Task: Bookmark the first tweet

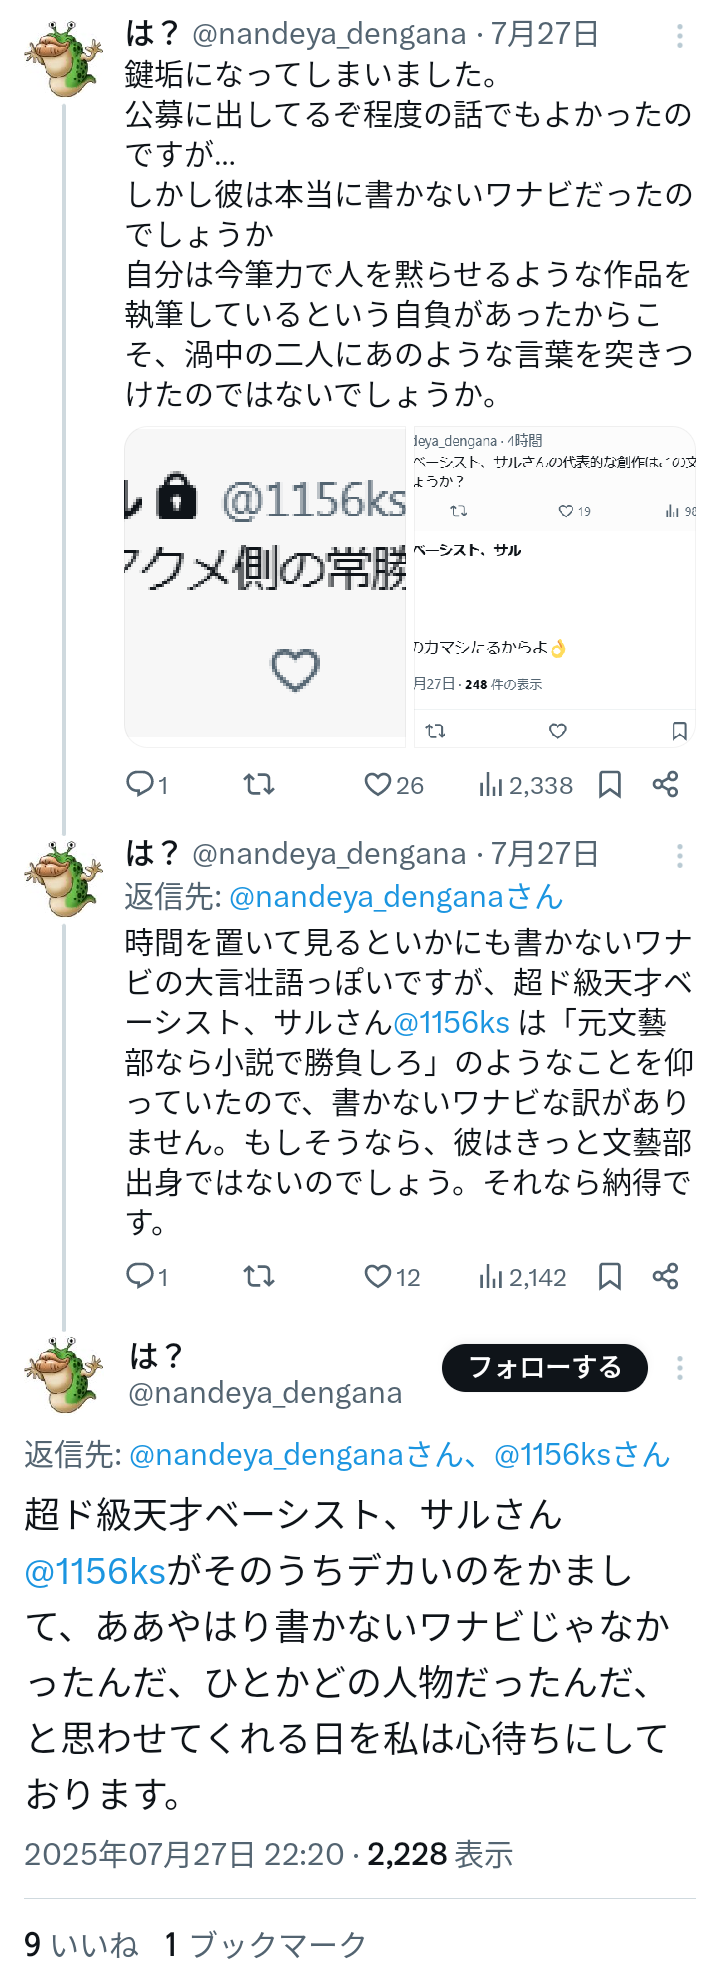Action: (610, 785)
